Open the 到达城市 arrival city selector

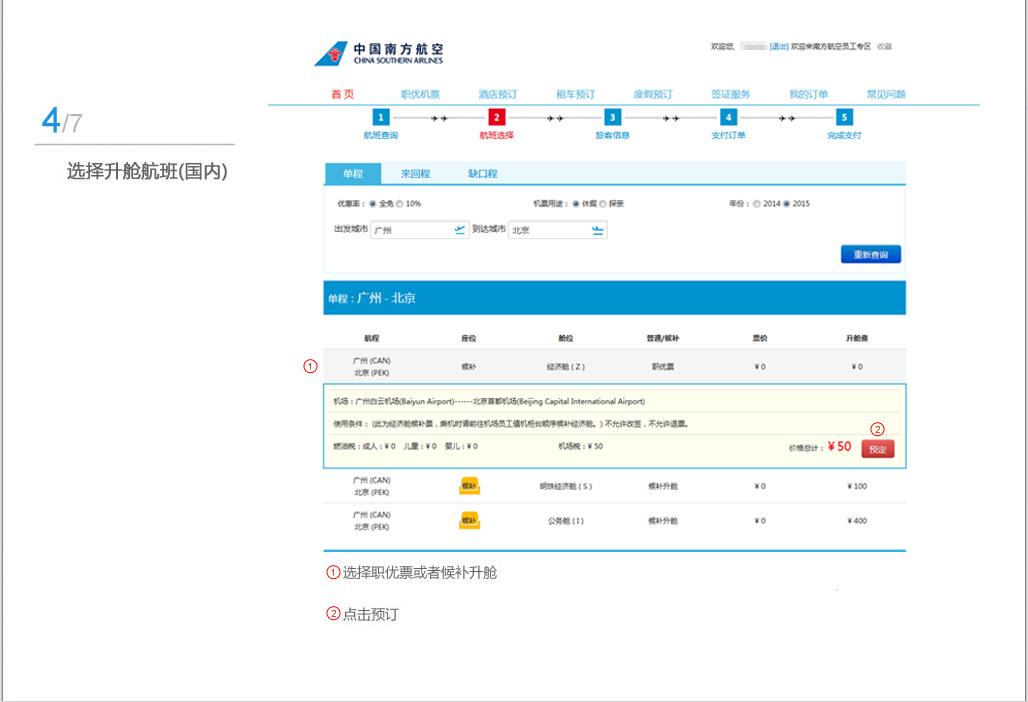coord(597,229)
